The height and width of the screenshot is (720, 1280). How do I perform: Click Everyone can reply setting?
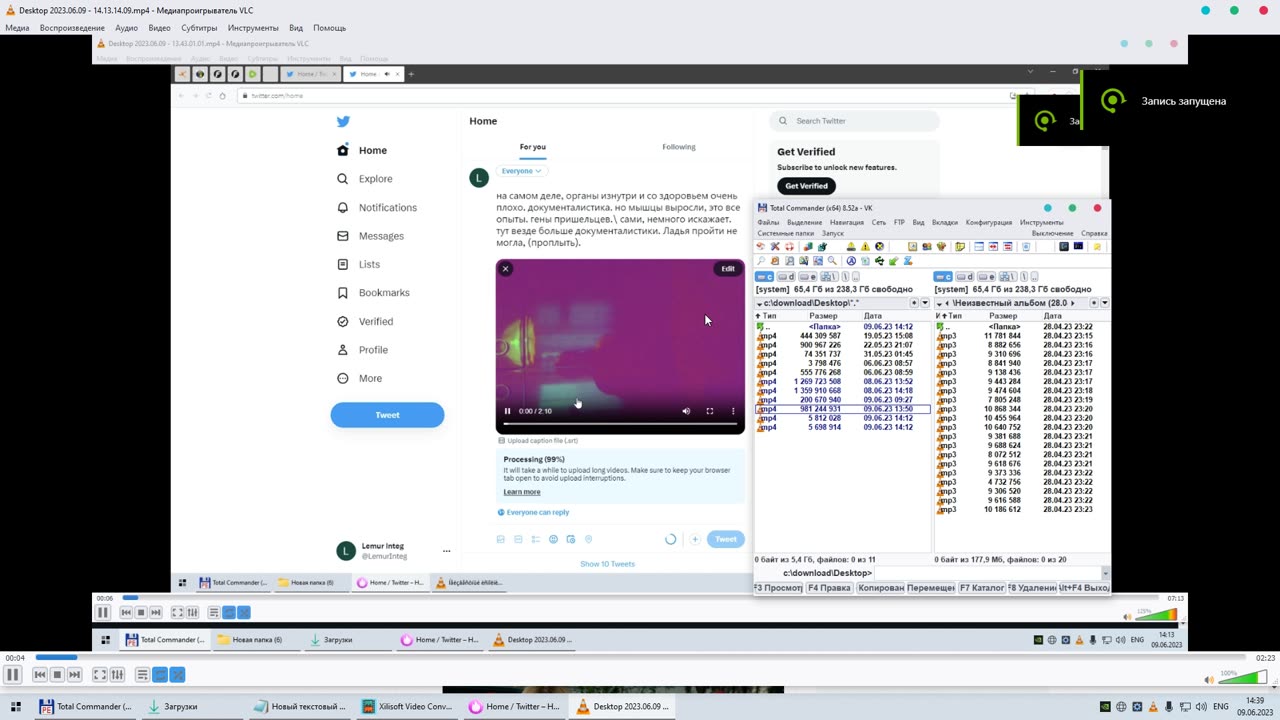[x=533, y=512]
